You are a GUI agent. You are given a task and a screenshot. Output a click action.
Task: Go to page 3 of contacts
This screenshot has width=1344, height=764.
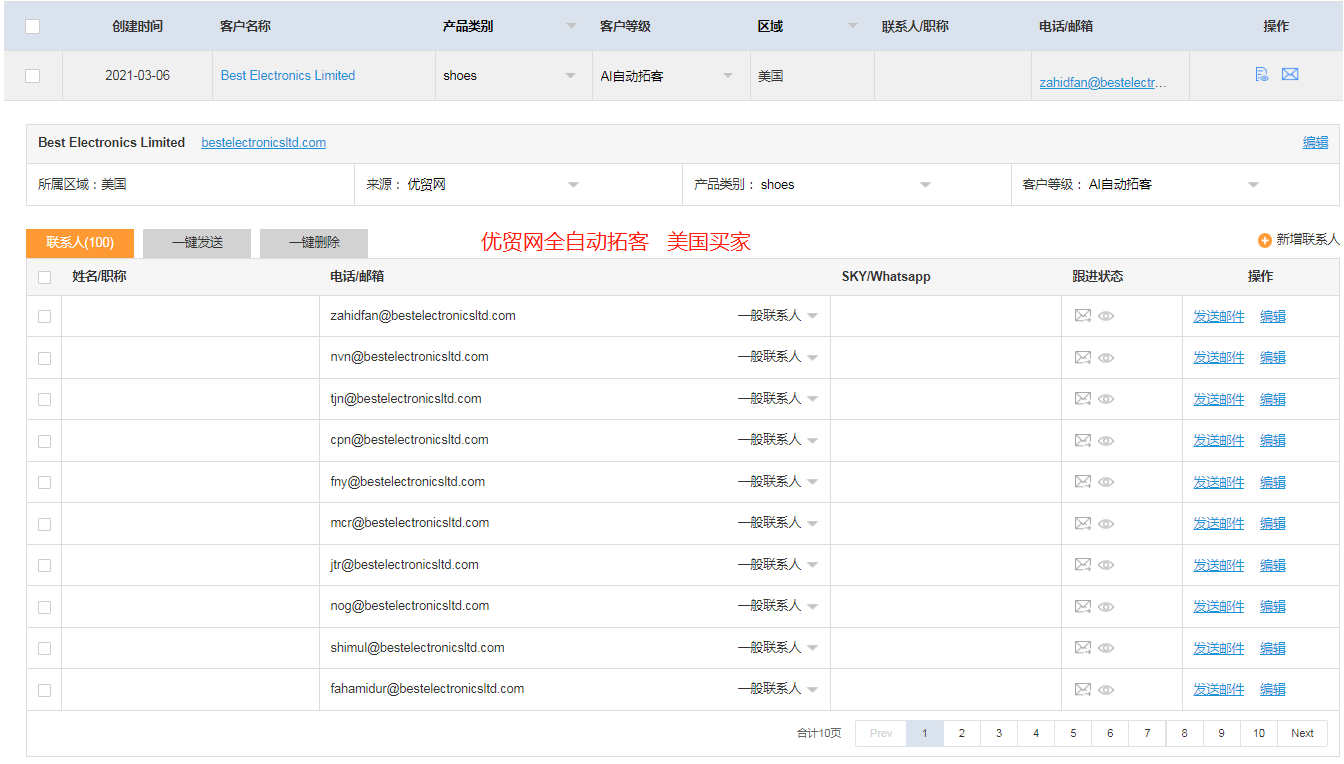click(x=998, y=733)
